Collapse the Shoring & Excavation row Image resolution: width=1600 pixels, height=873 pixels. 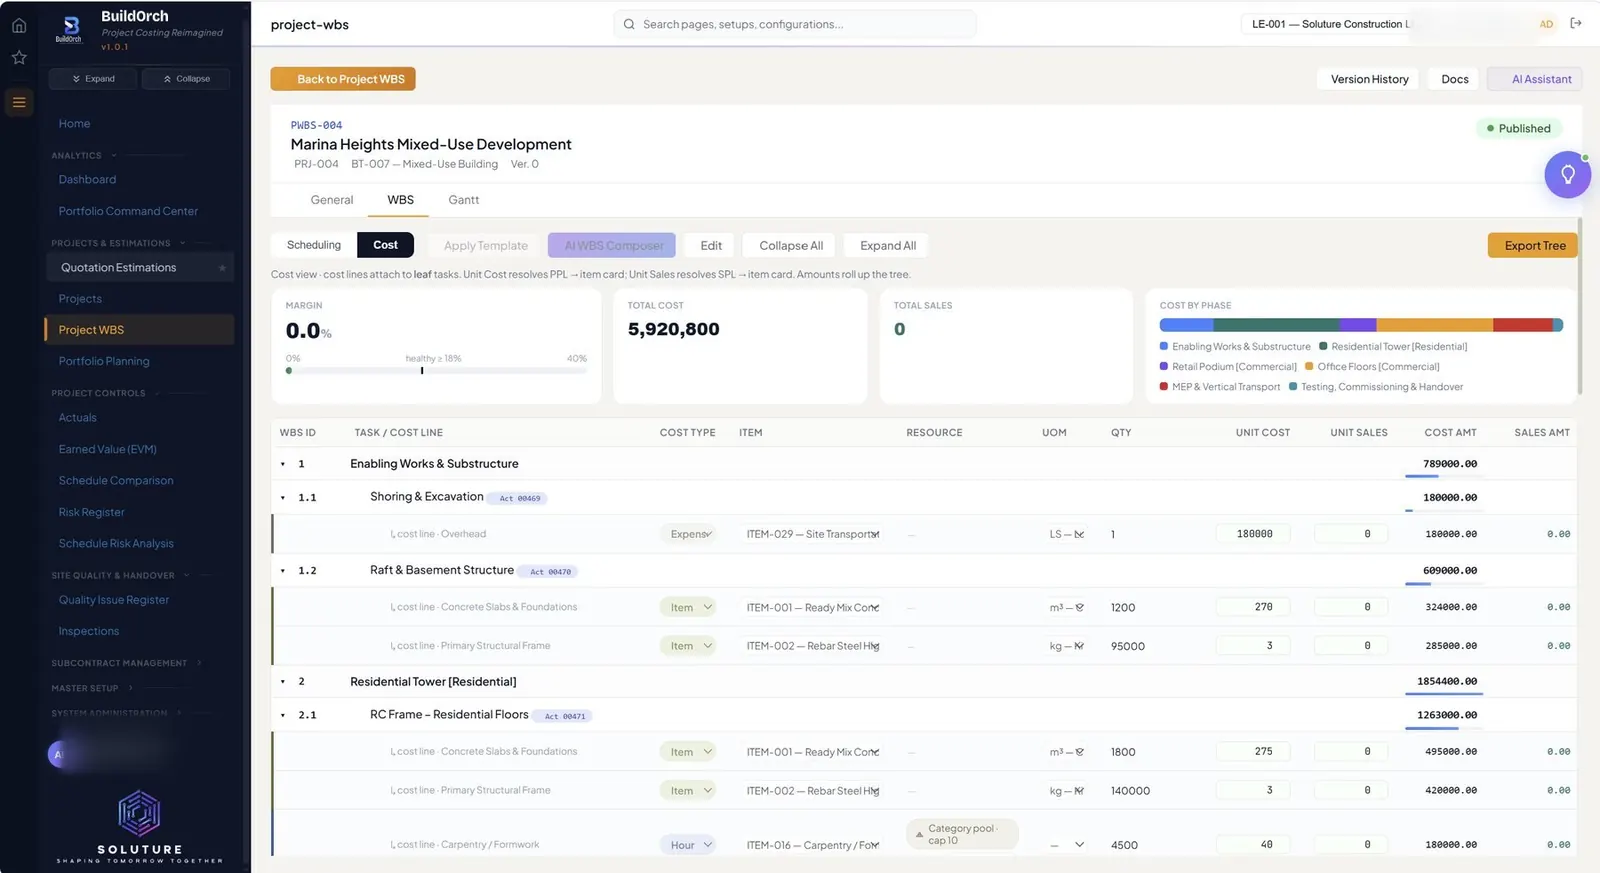(x=283, y=498)
